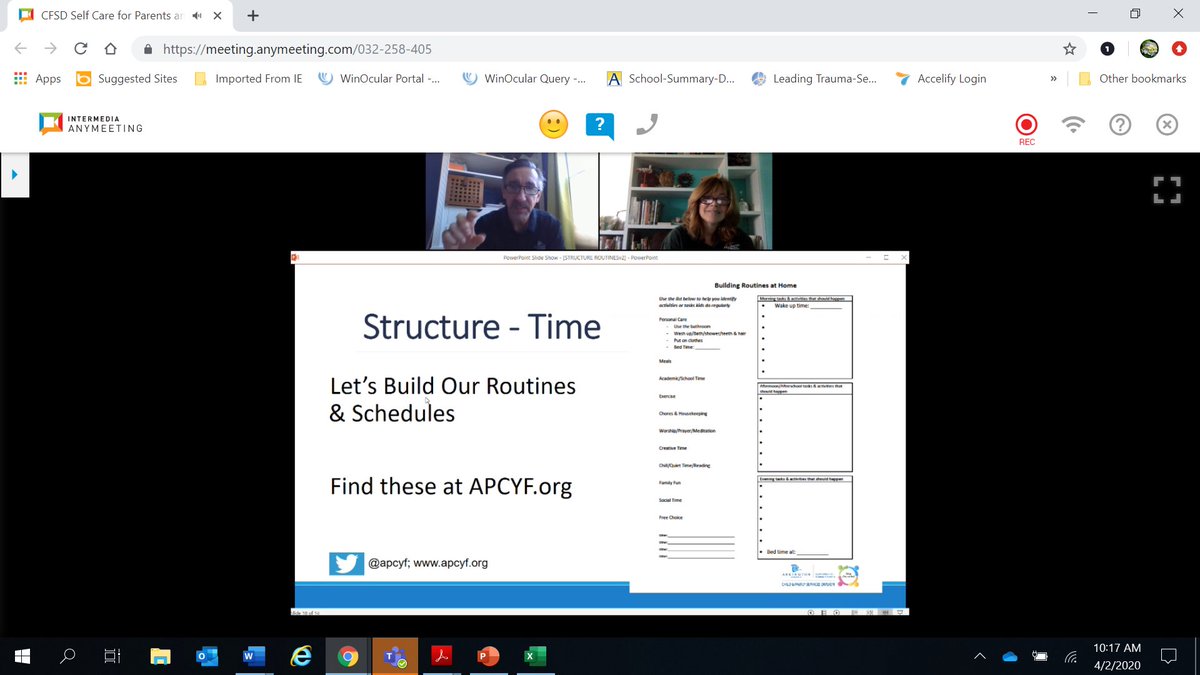
Task: Open the Q&A chat panel
Action: coord(599,125)
